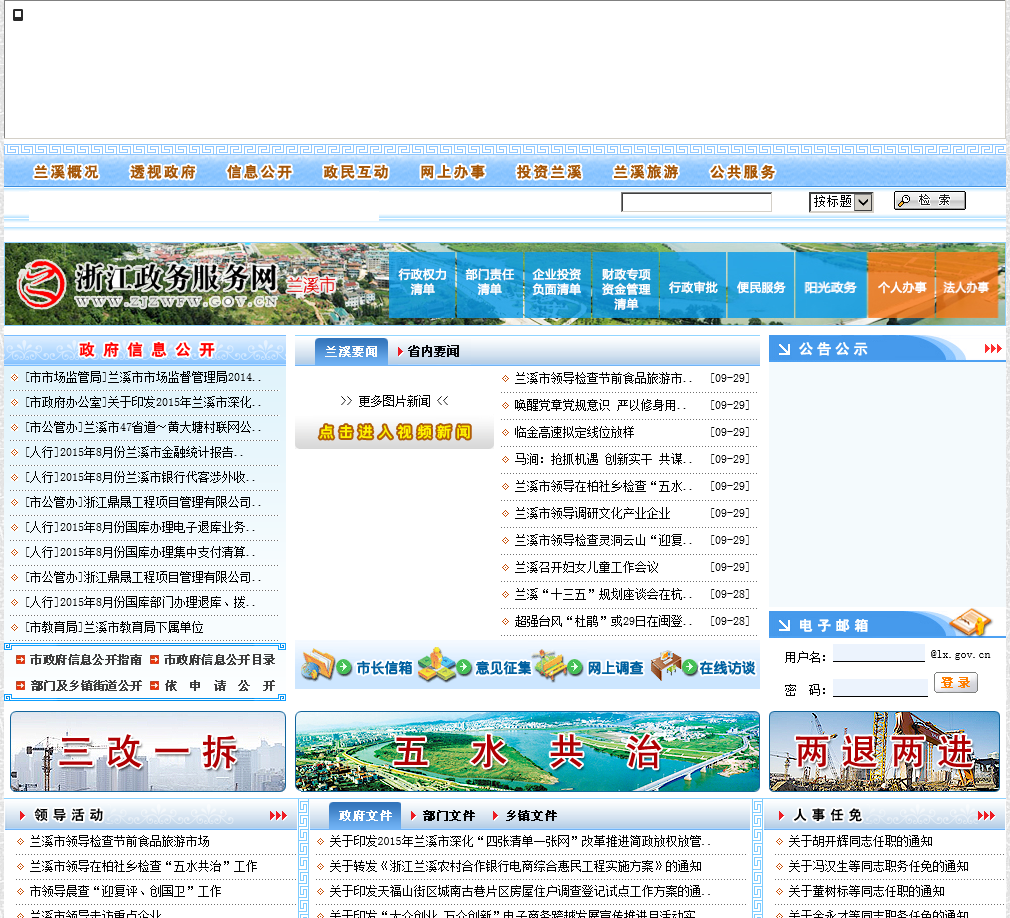Open the 临金高速拟定线位放样 news link
This screenshot has width=1010, height=918.
[573, 433]
